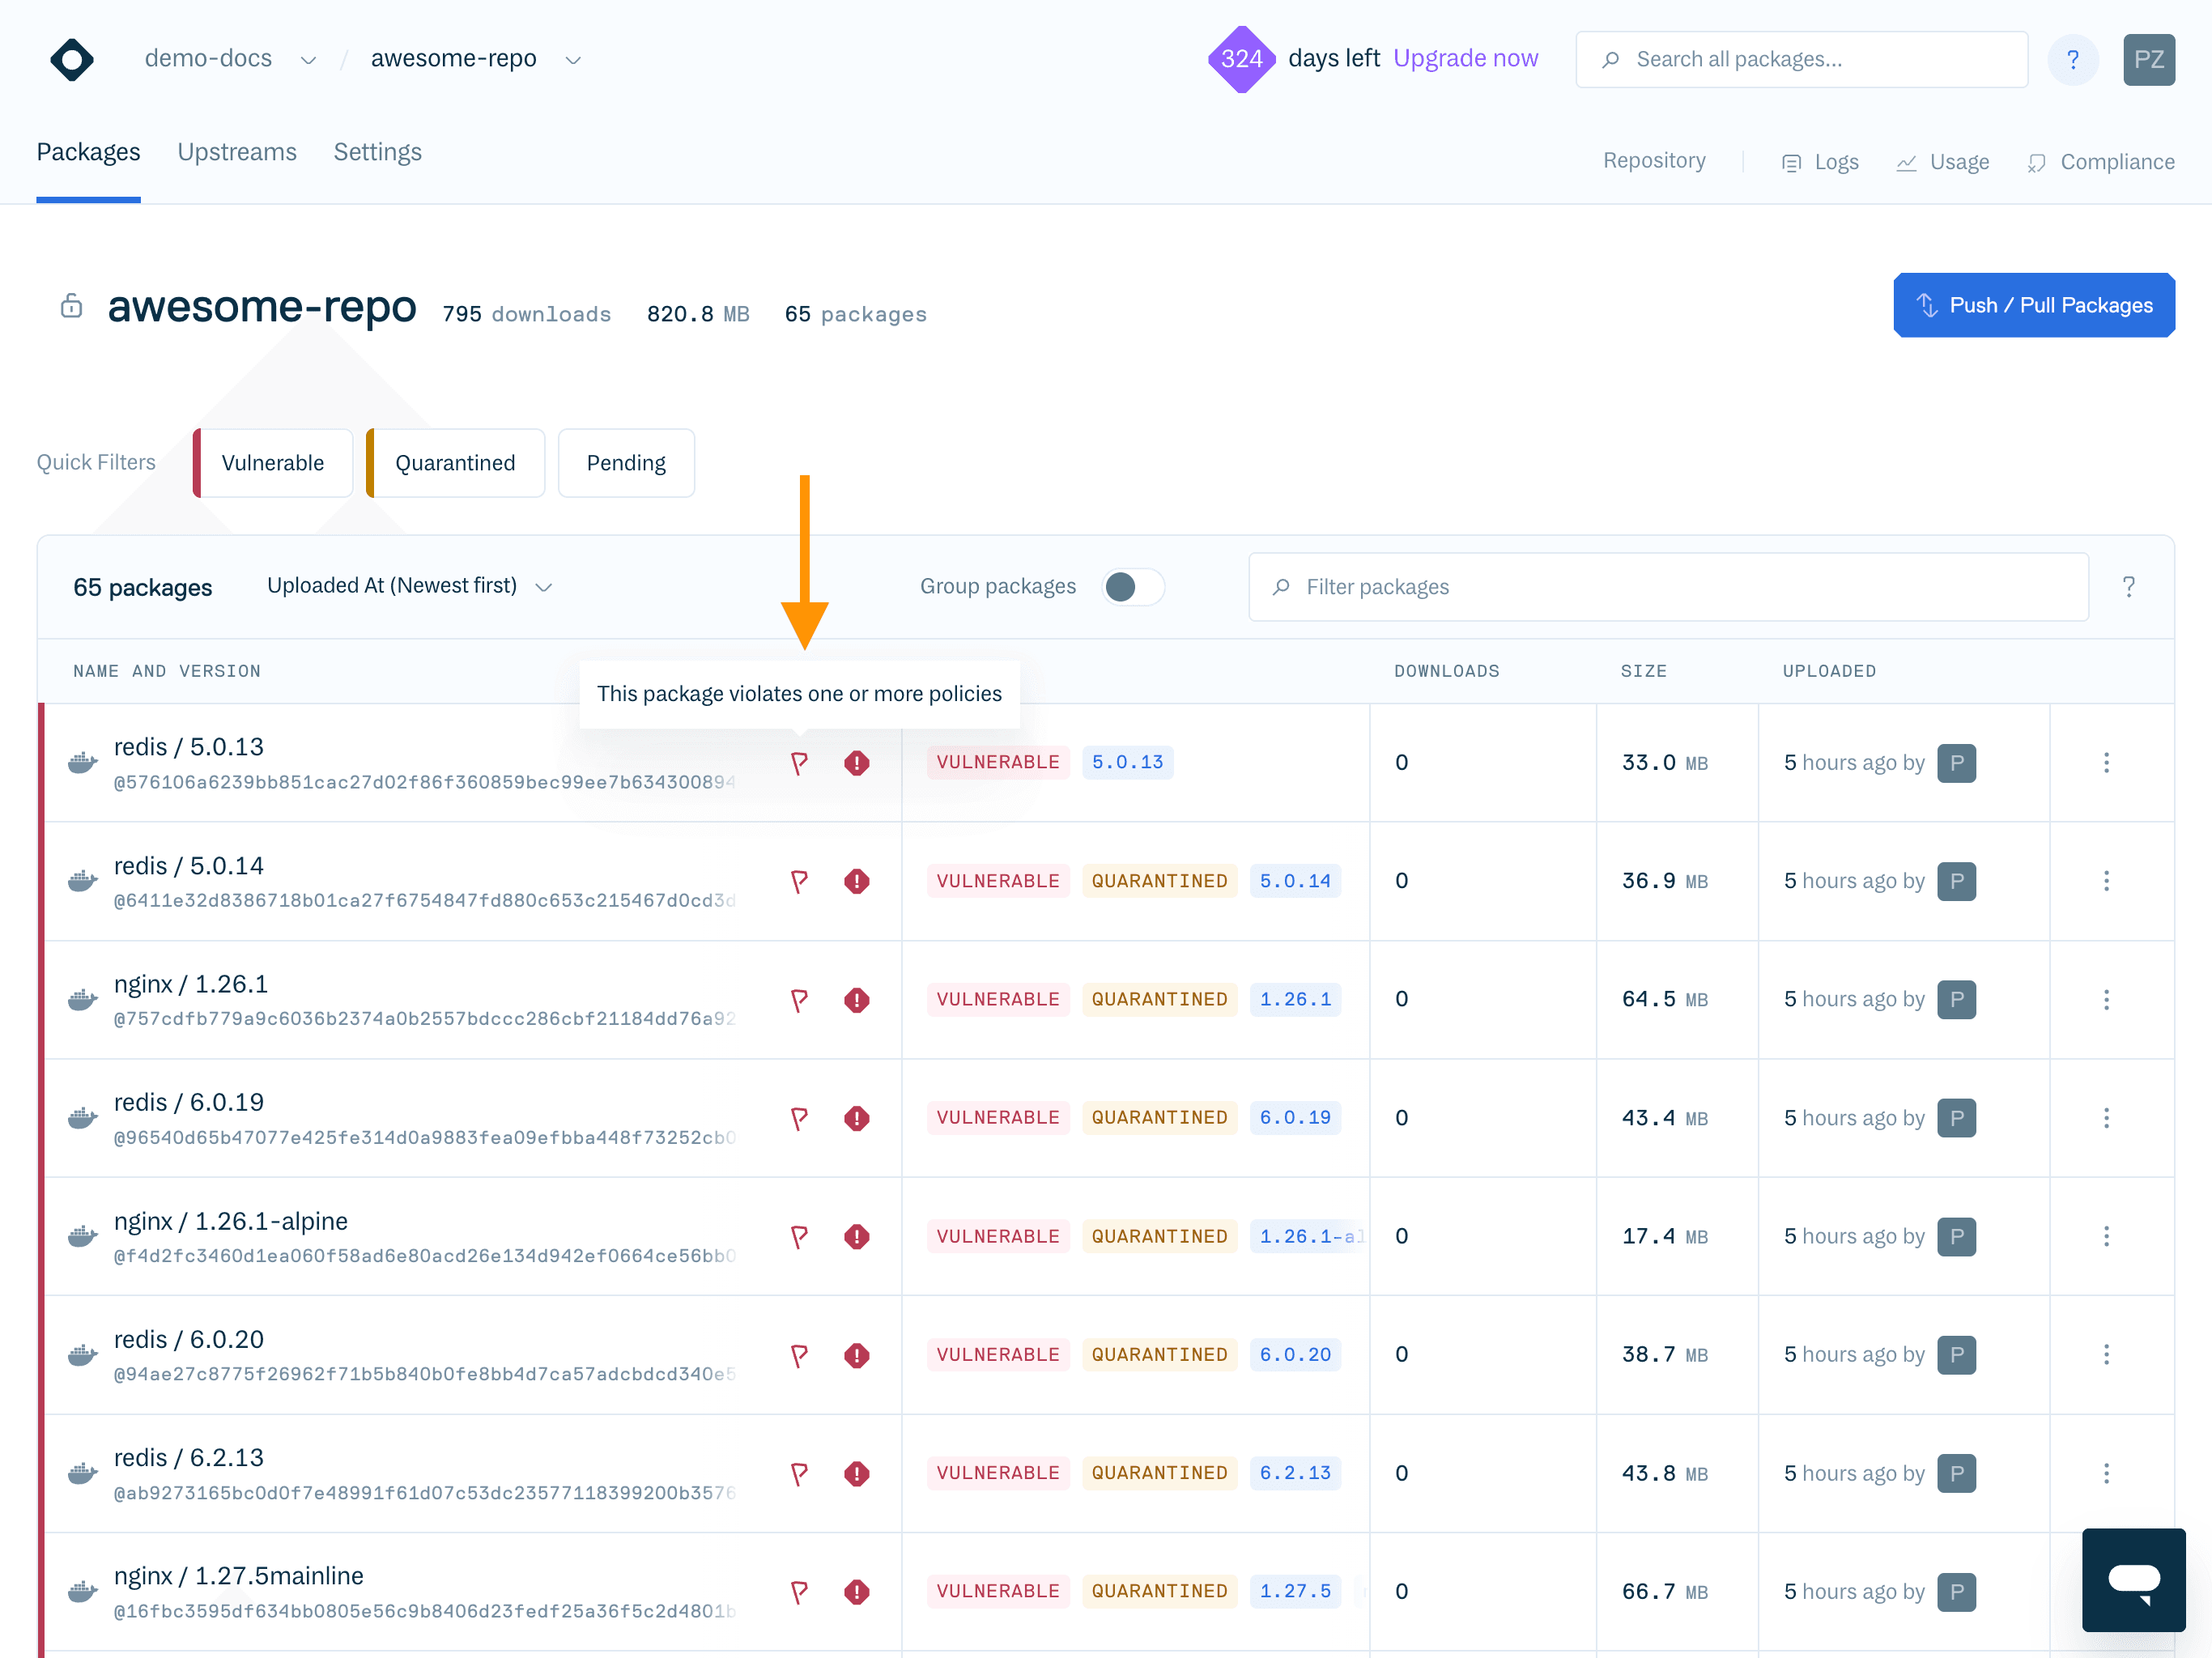Expand the demo-docs workspace dropdown
Screen dimensions: 2212x1658
coord(308,60)
